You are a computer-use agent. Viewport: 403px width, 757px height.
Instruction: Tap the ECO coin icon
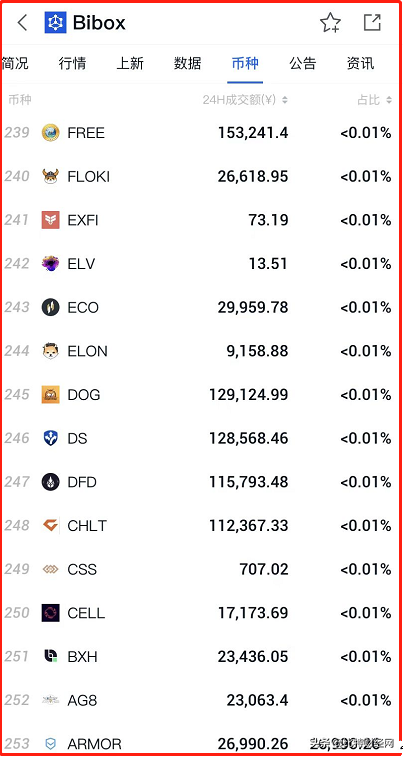[50, 307]
